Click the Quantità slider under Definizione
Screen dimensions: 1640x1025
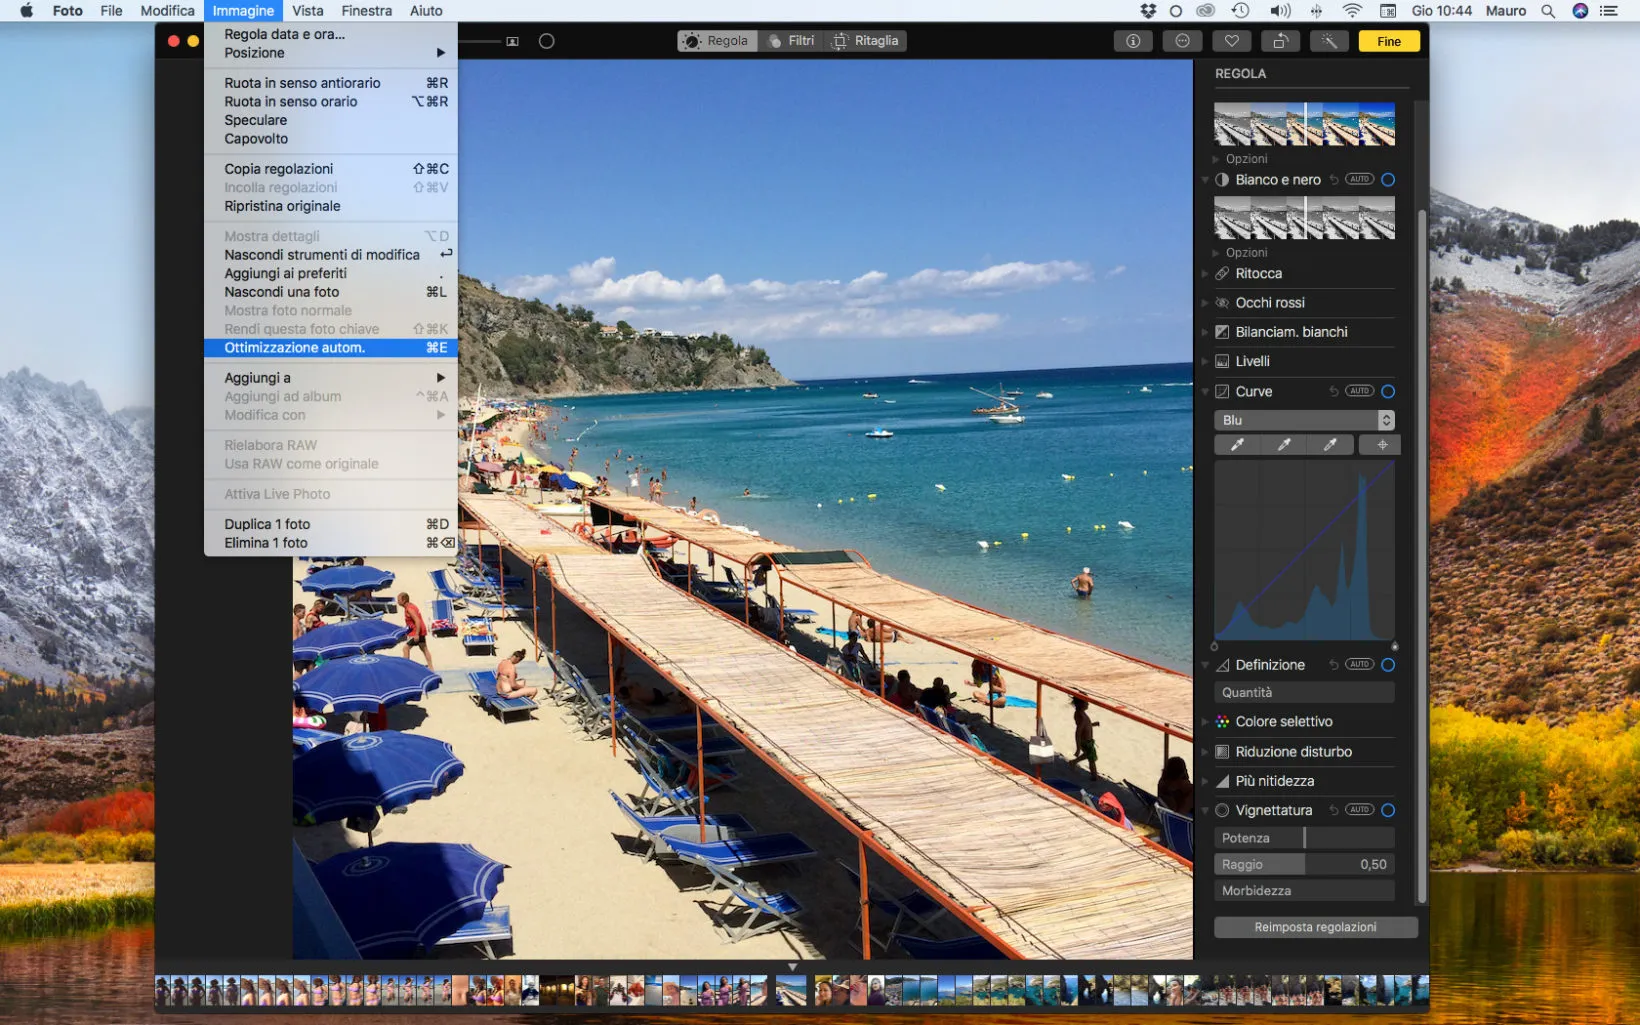click(x=1304, y=692)
